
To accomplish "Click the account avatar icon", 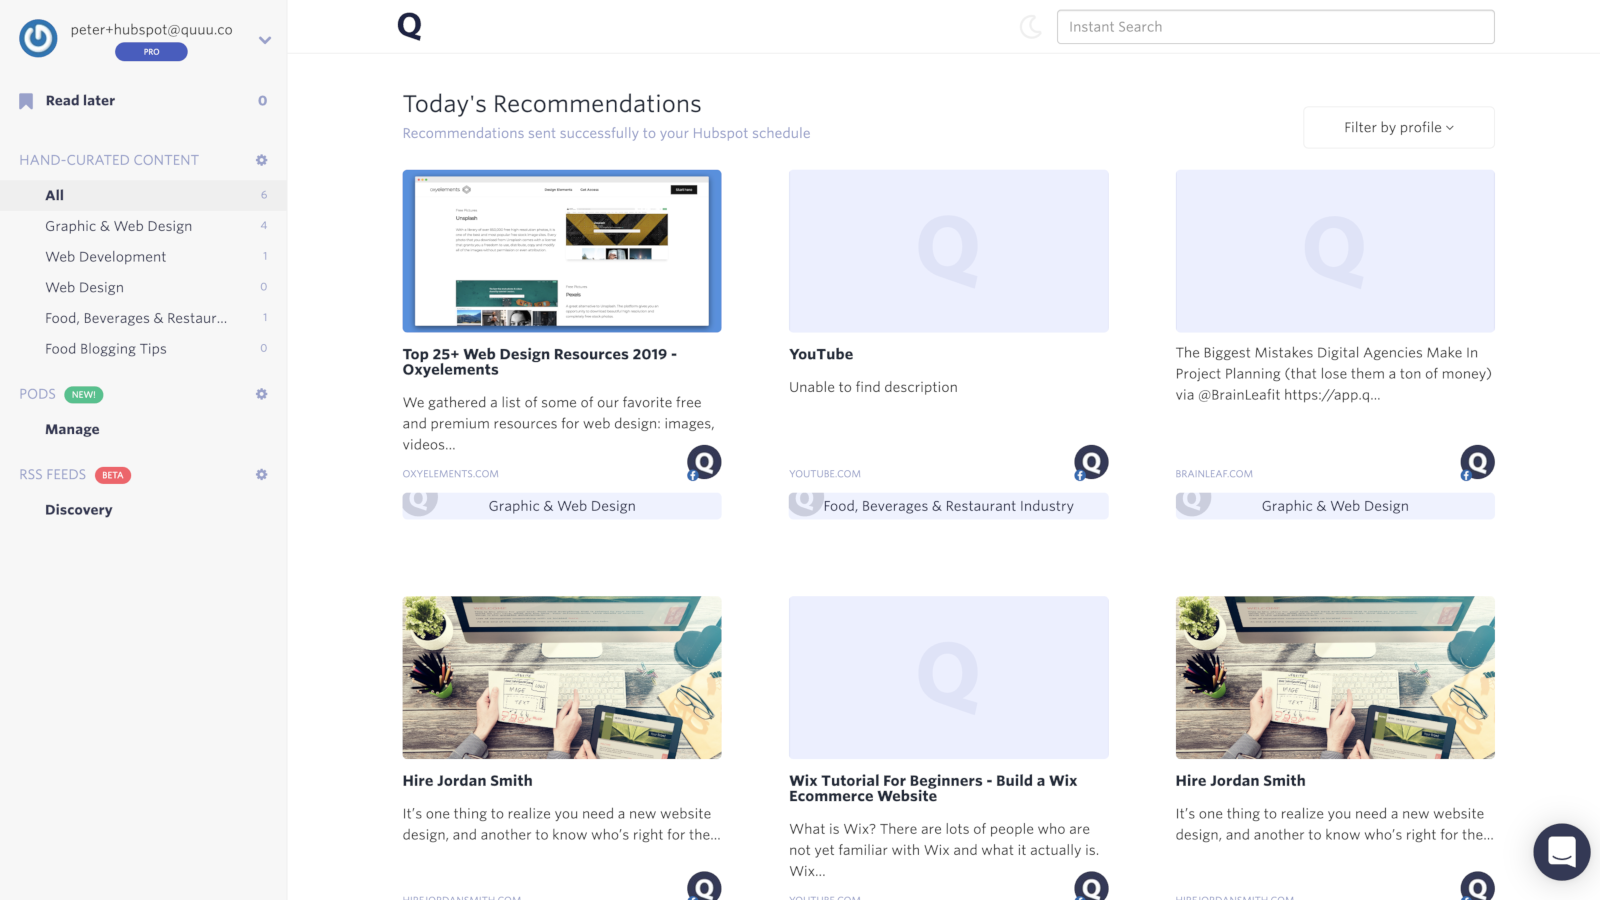I will [x=38, y=38].
